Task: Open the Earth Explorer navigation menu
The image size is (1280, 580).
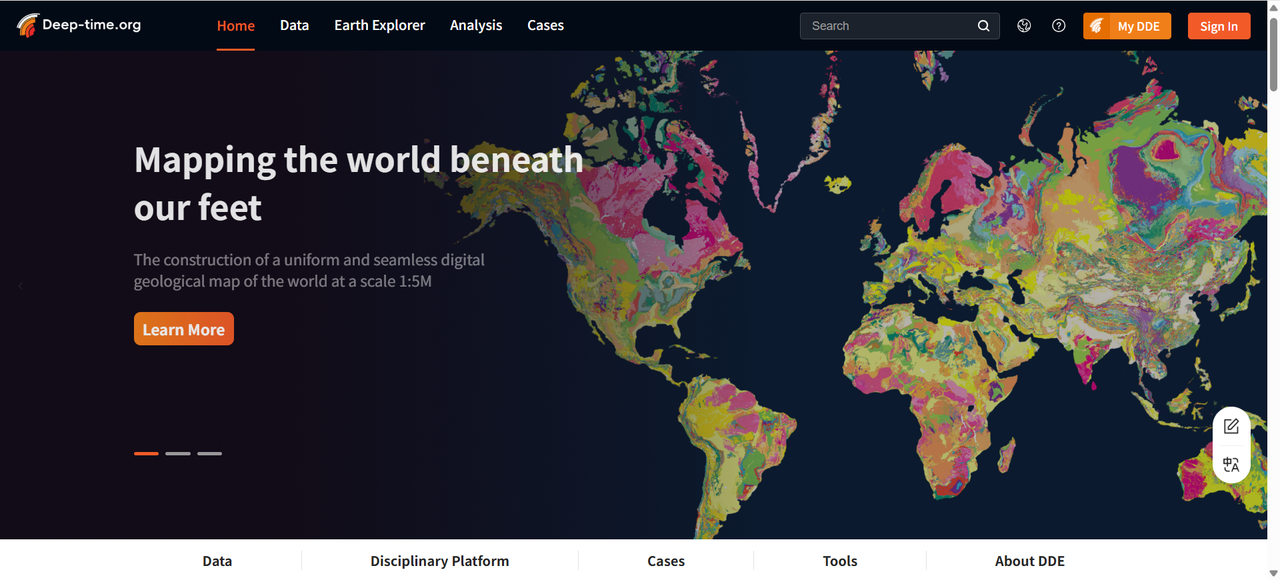Action: pos(379,25)
